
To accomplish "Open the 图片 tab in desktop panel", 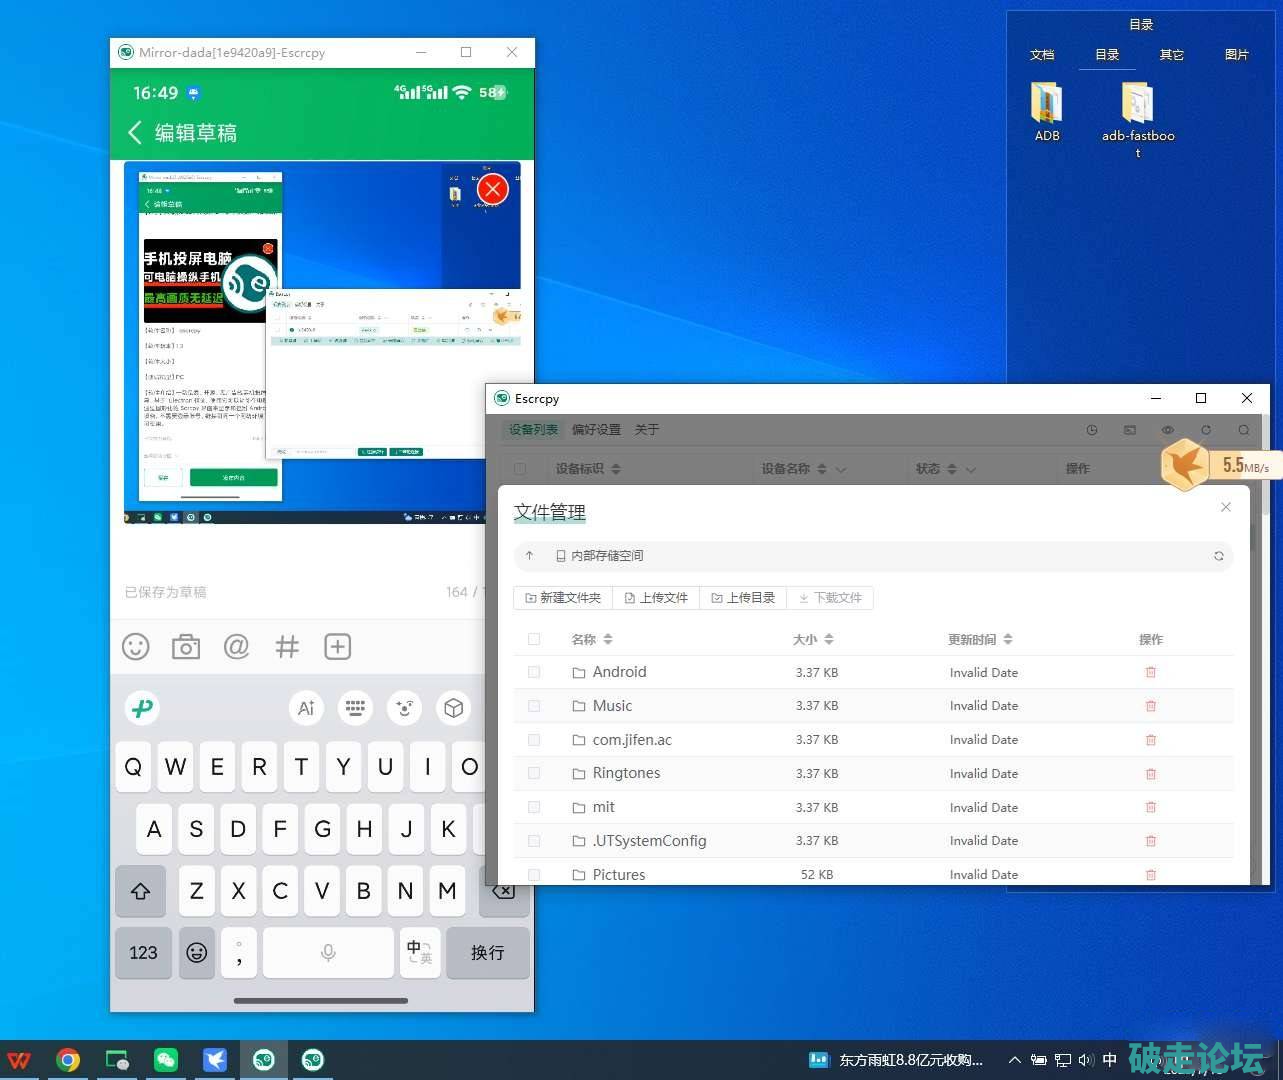I will click(x=1236, y=55).
